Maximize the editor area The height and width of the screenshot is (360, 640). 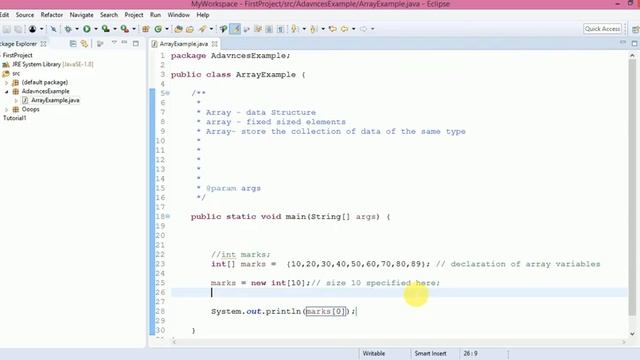tap(635, 43)
